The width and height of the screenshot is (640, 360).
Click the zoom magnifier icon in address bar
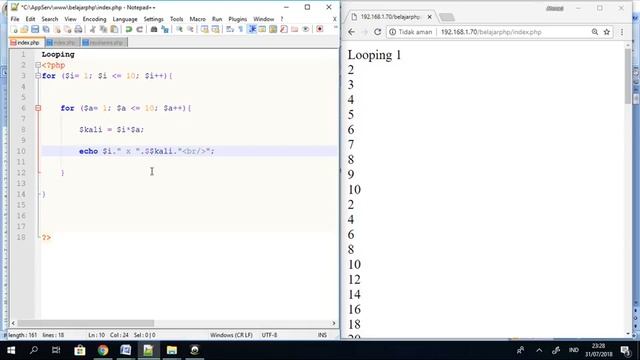tap(595, 32)
